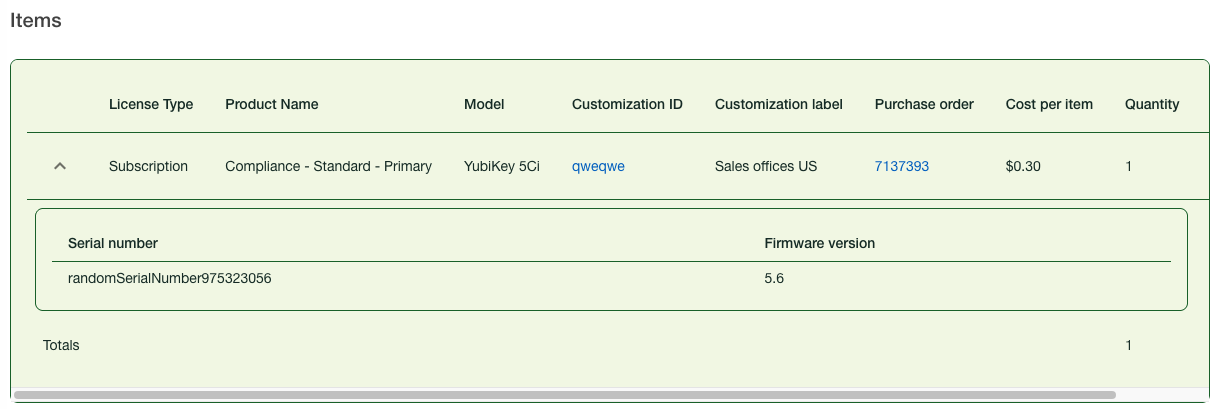The width and height of the screenshot is (1220, 409).
Task: Click the Model column header
Action: (x=484, y=104)
